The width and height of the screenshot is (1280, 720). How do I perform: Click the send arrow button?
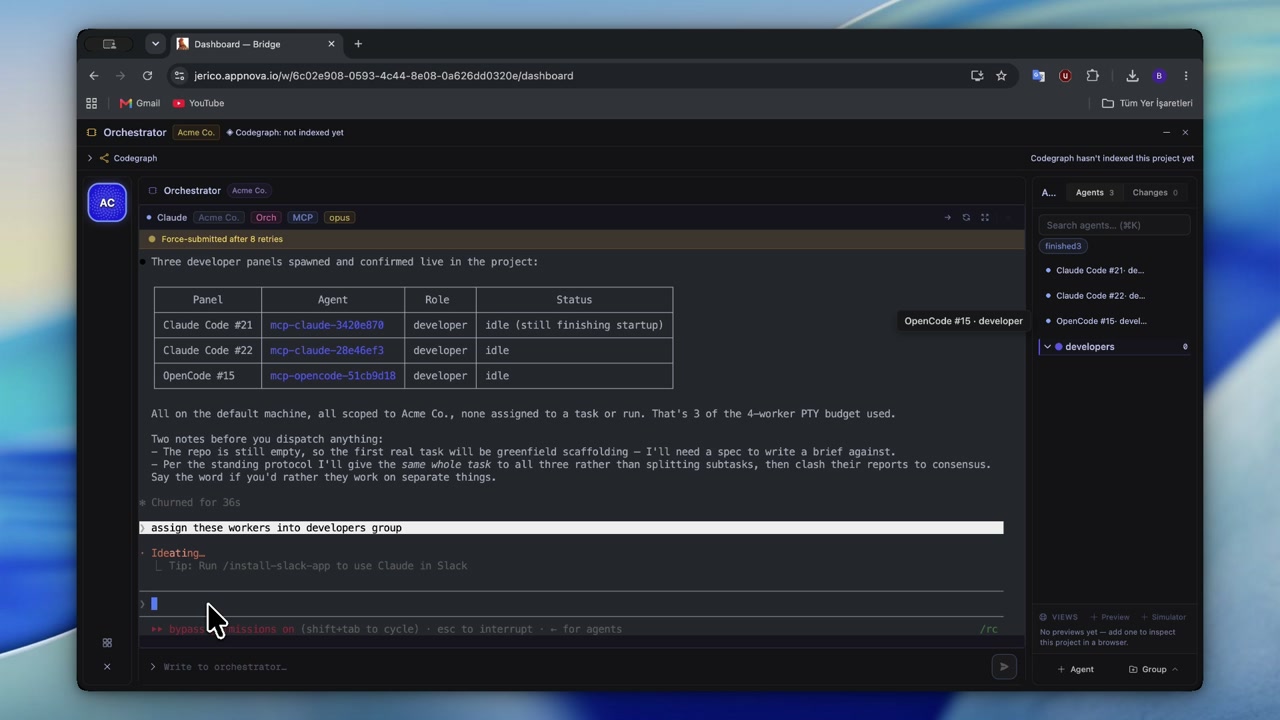(x=1004, y=667)
